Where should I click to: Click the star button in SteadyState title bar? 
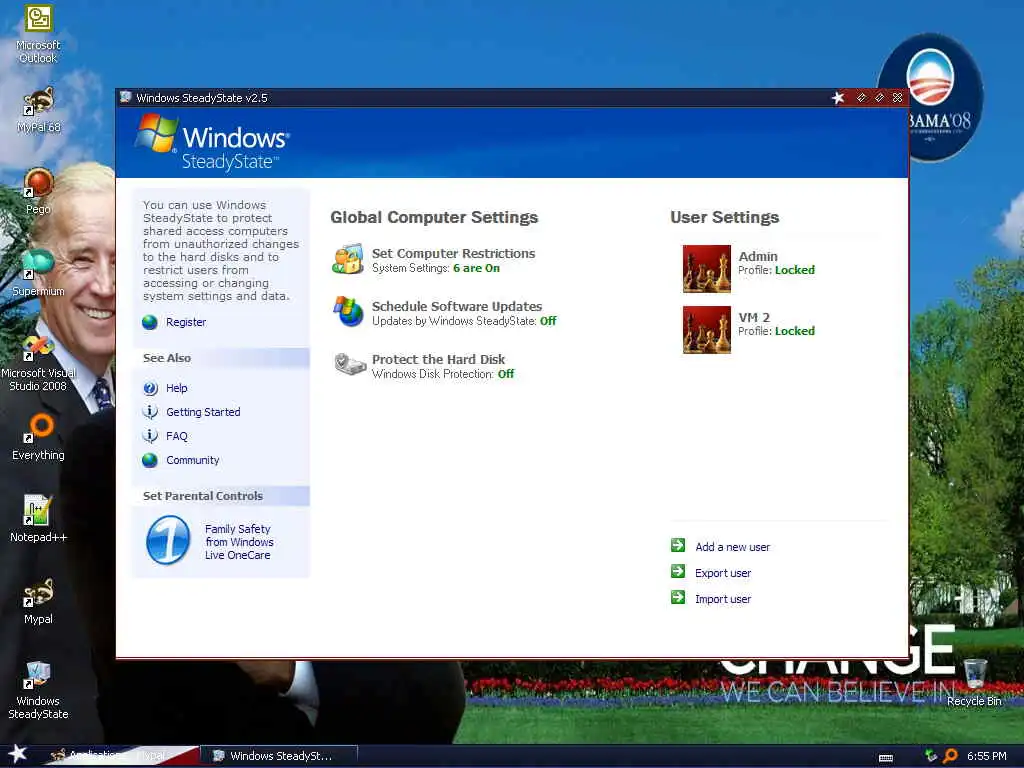(838, 98)
